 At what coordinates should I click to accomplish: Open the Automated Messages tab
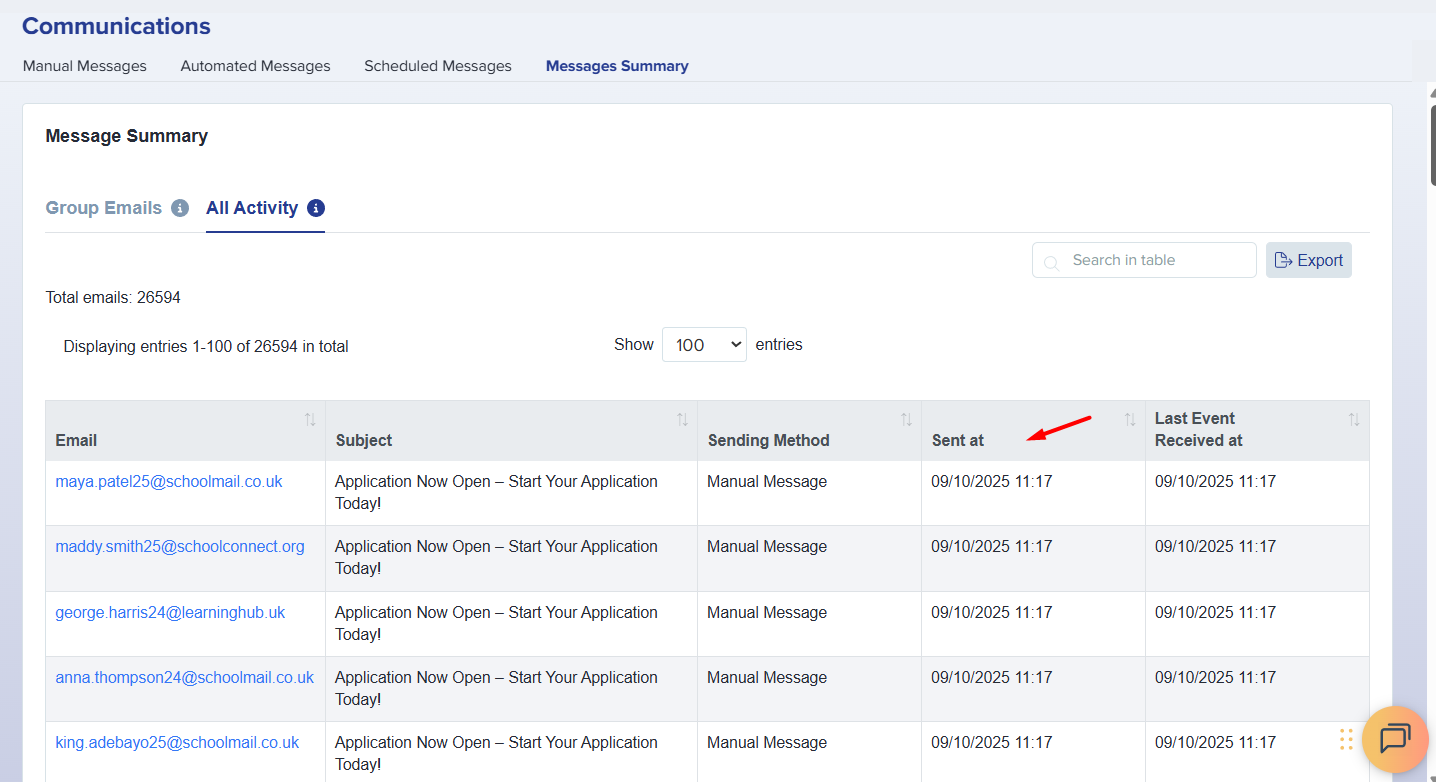[x=255, y=66]
